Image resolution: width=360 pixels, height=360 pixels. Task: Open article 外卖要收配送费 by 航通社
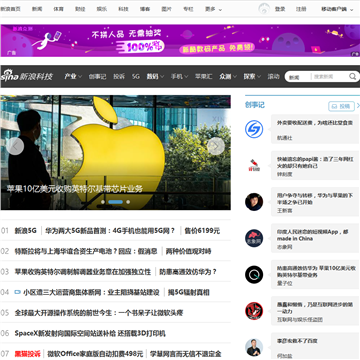[x=315, y=123]
